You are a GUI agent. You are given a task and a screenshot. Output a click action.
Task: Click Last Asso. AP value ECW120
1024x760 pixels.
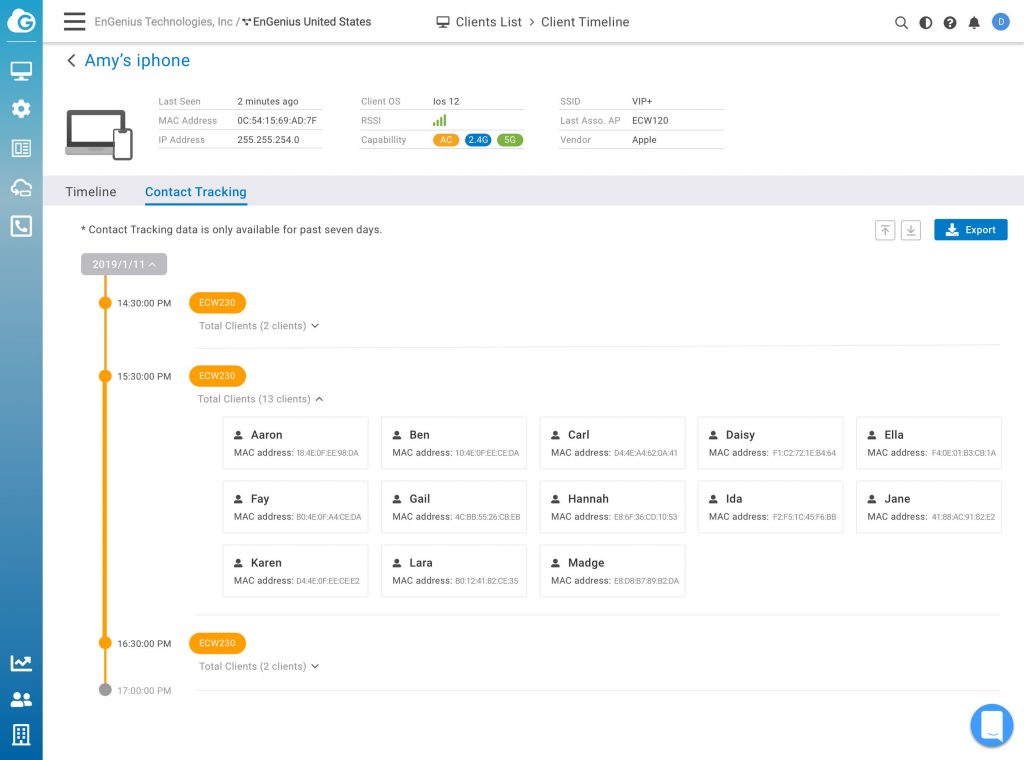650,121
